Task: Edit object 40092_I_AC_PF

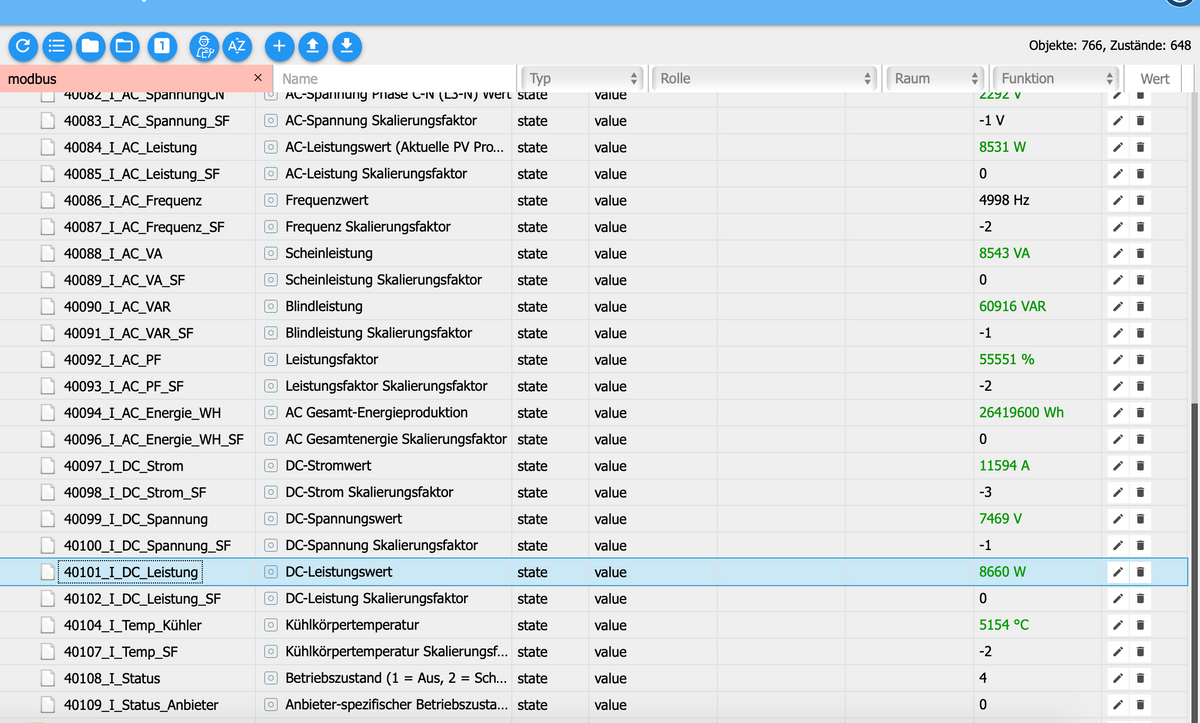Action: pos(1118,359)
